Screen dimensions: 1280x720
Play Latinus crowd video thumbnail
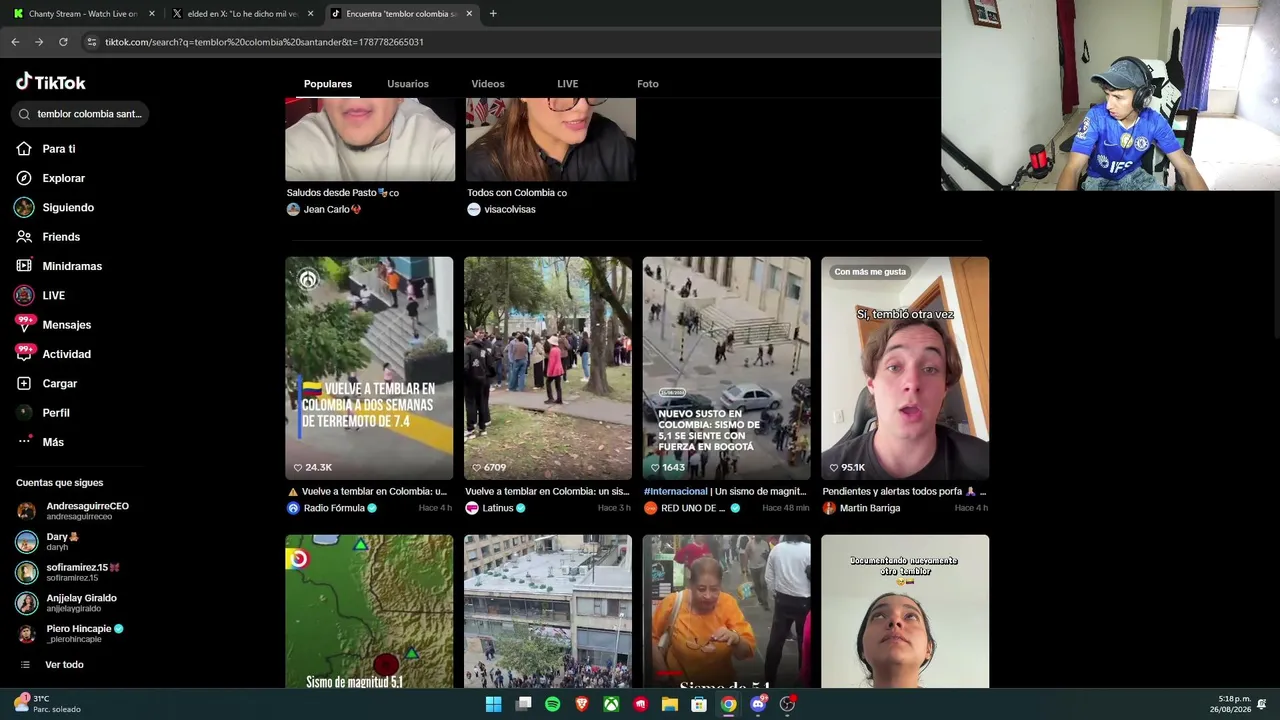(548, 368)
